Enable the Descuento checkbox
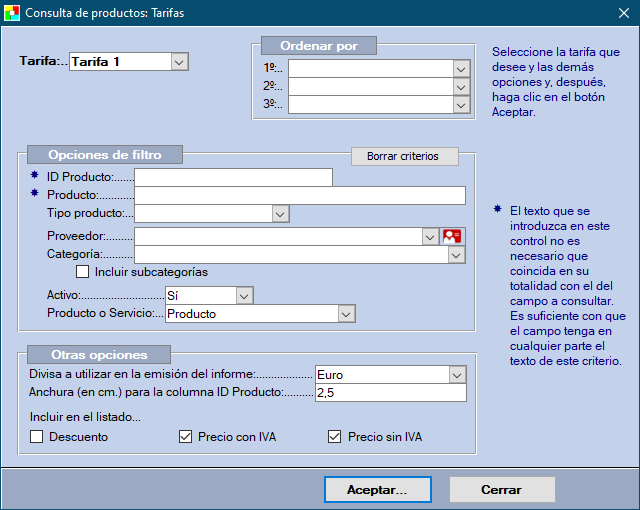The height and width of the screenshot is (510, 640). (37, 437)
